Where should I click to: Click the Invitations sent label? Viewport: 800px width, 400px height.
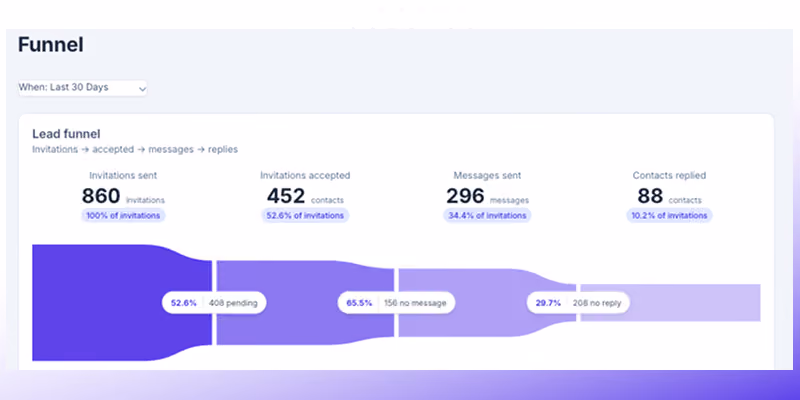123,176
